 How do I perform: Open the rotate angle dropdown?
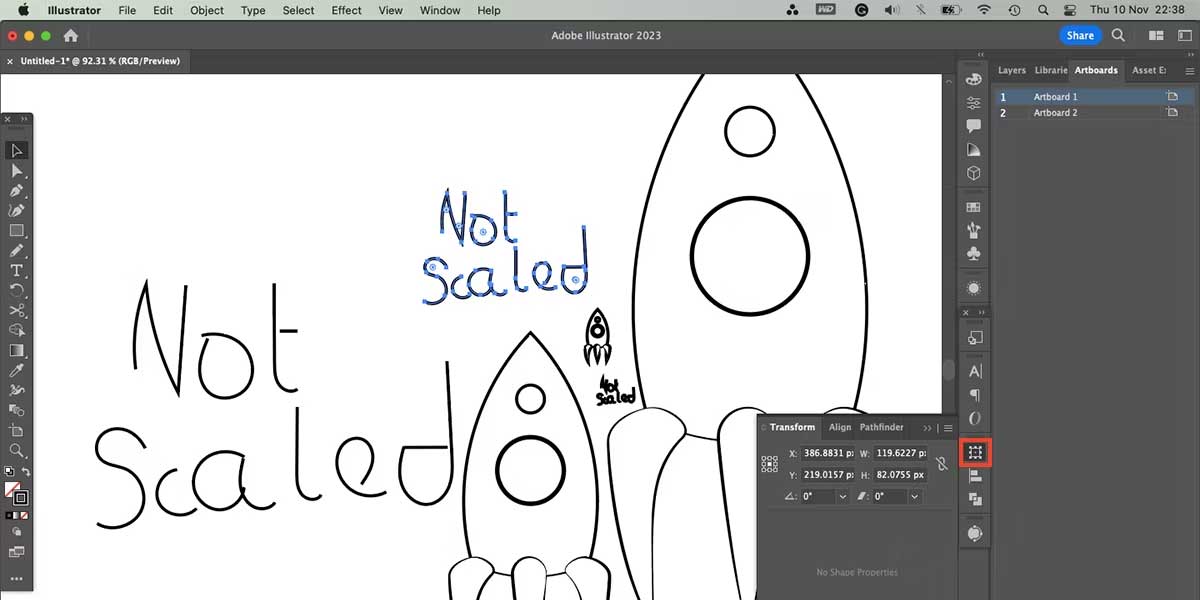click(x=842, y=497)
